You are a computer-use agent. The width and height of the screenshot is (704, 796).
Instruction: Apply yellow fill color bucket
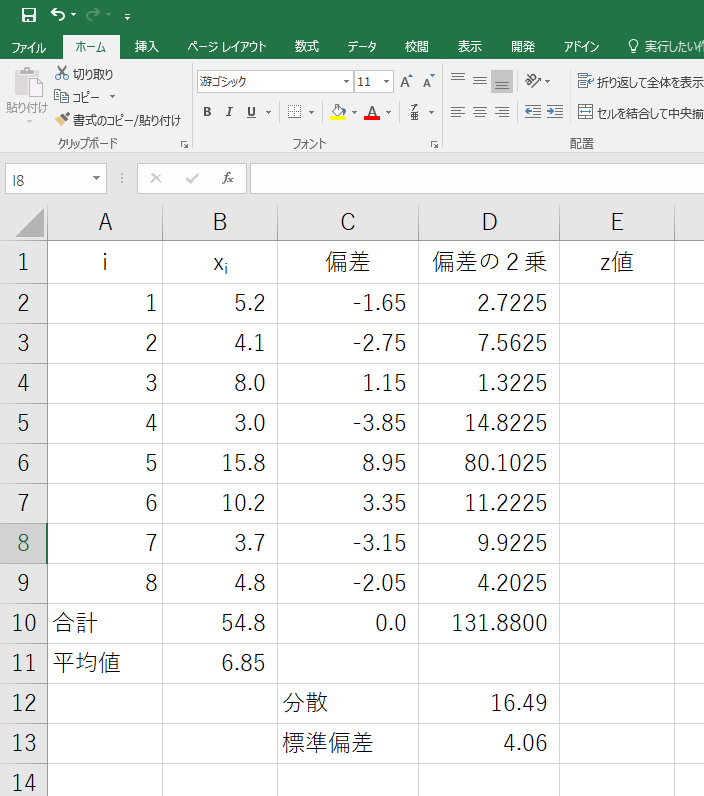(338, 112)
